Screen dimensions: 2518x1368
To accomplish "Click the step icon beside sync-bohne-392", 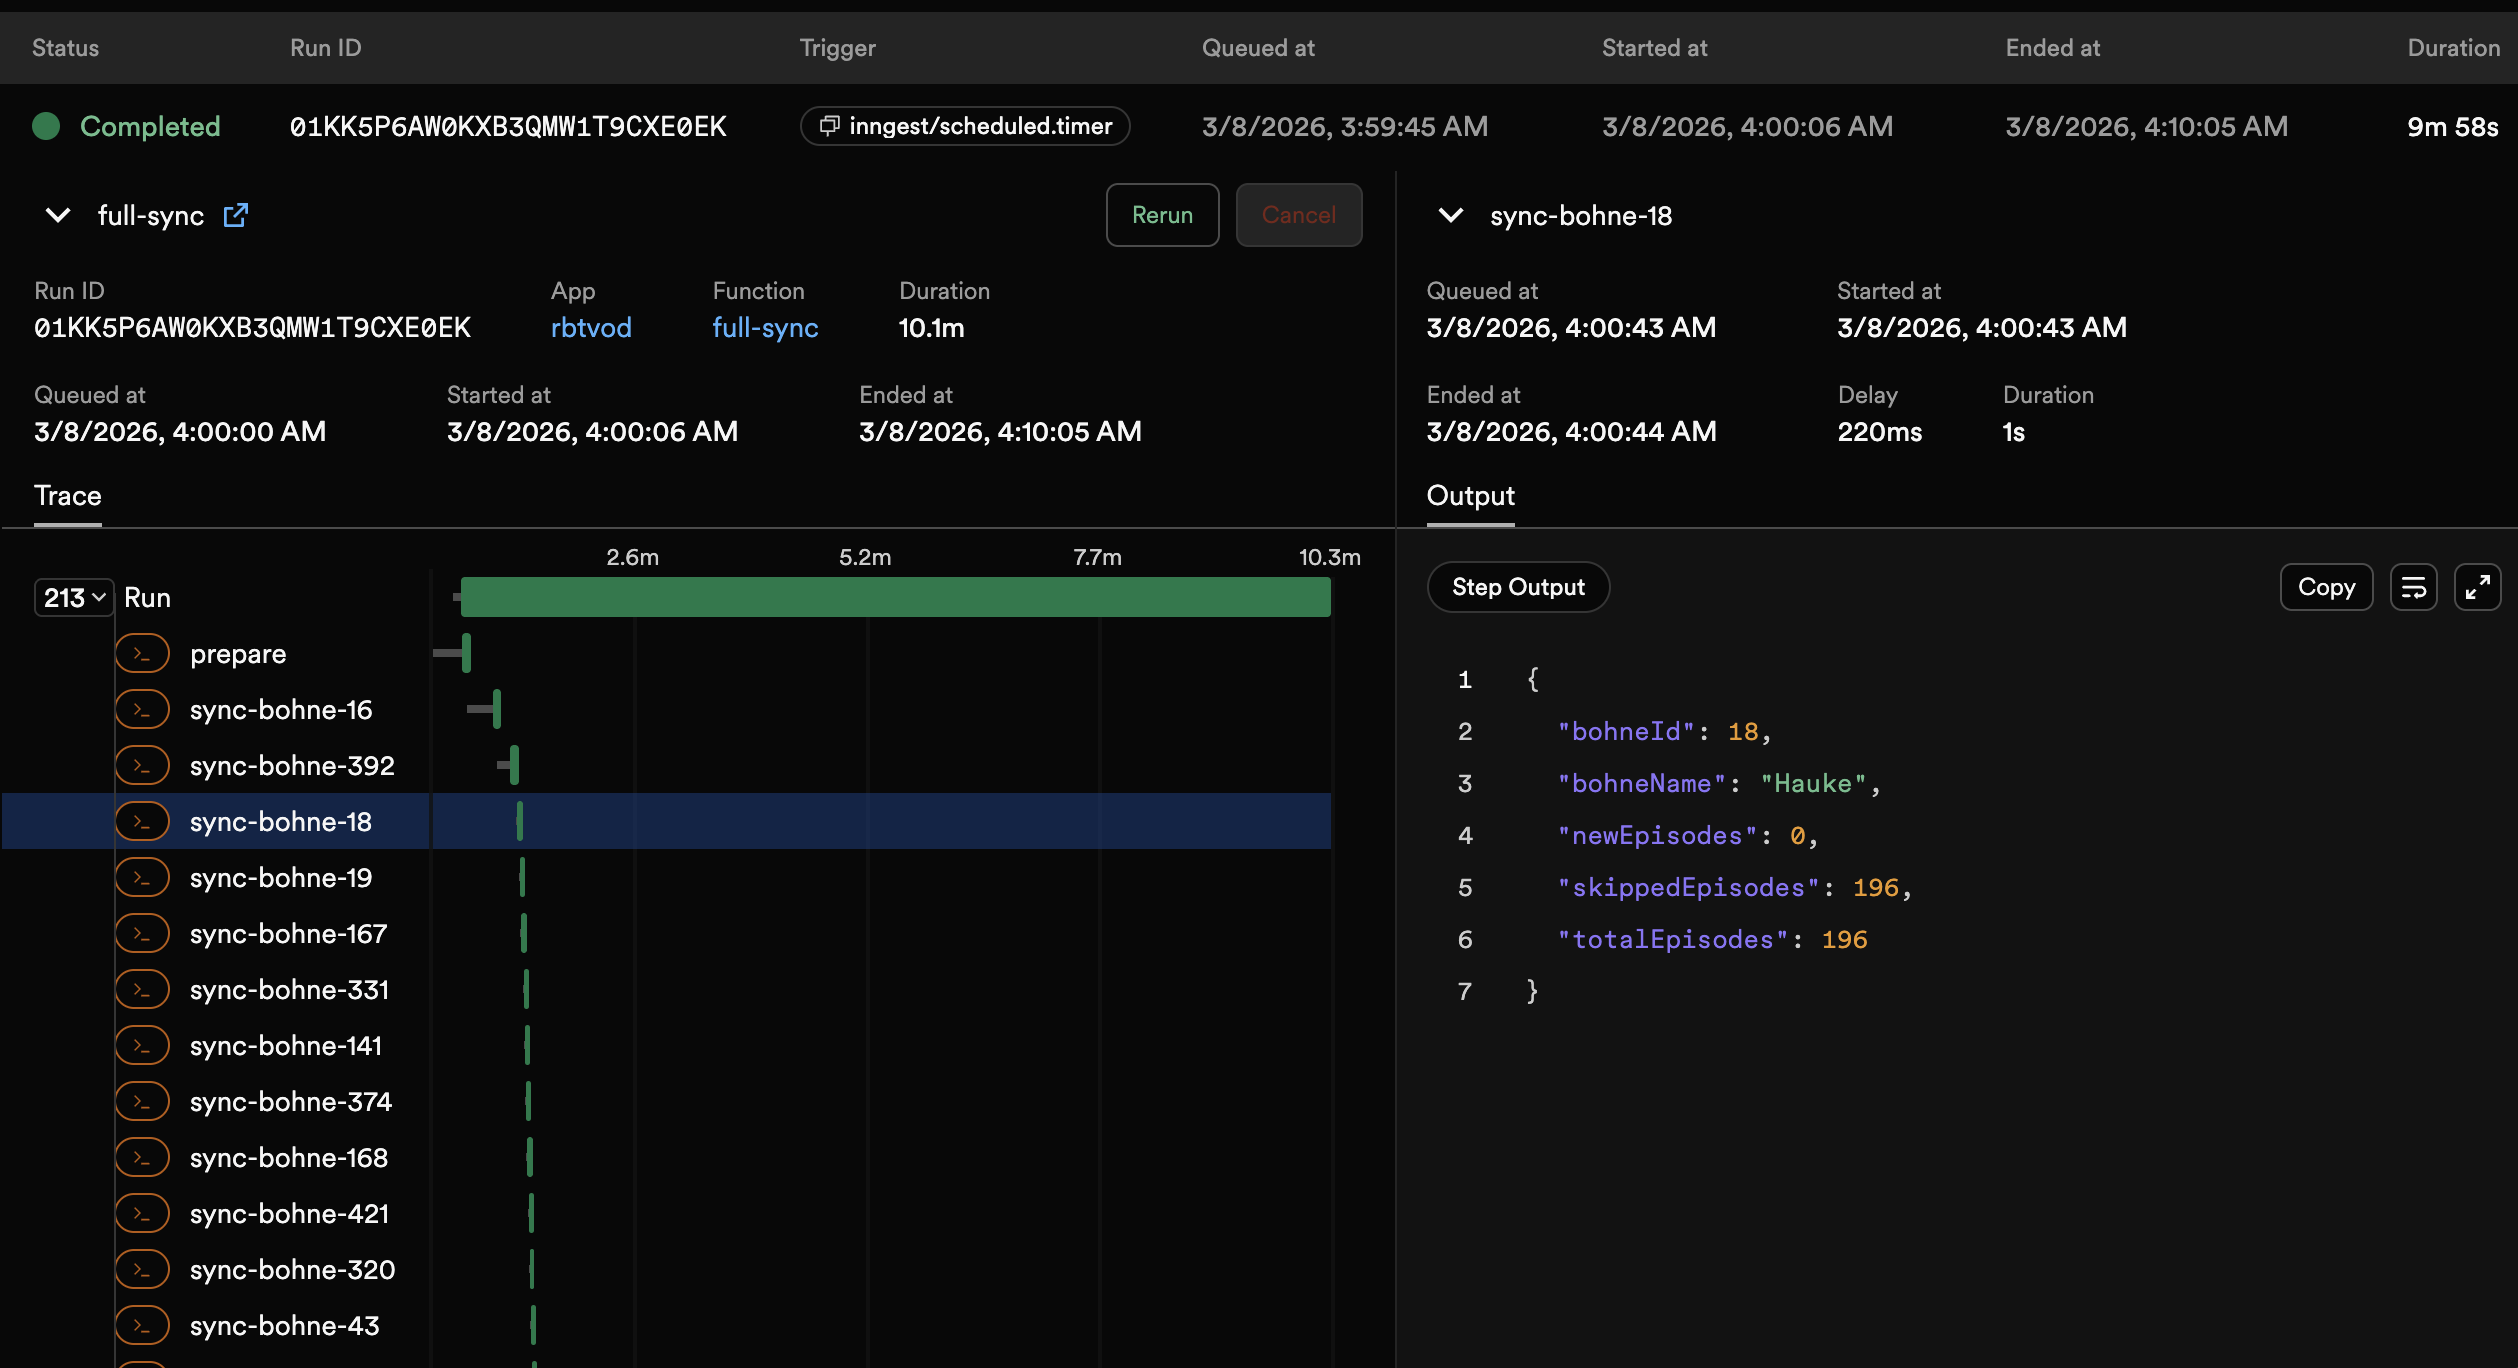I will 142,766.
